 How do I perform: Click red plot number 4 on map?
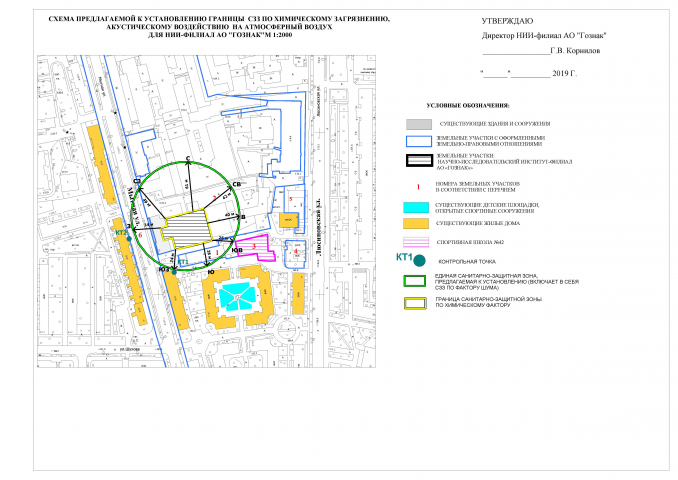pyautogui.click(x=296, y=251)
